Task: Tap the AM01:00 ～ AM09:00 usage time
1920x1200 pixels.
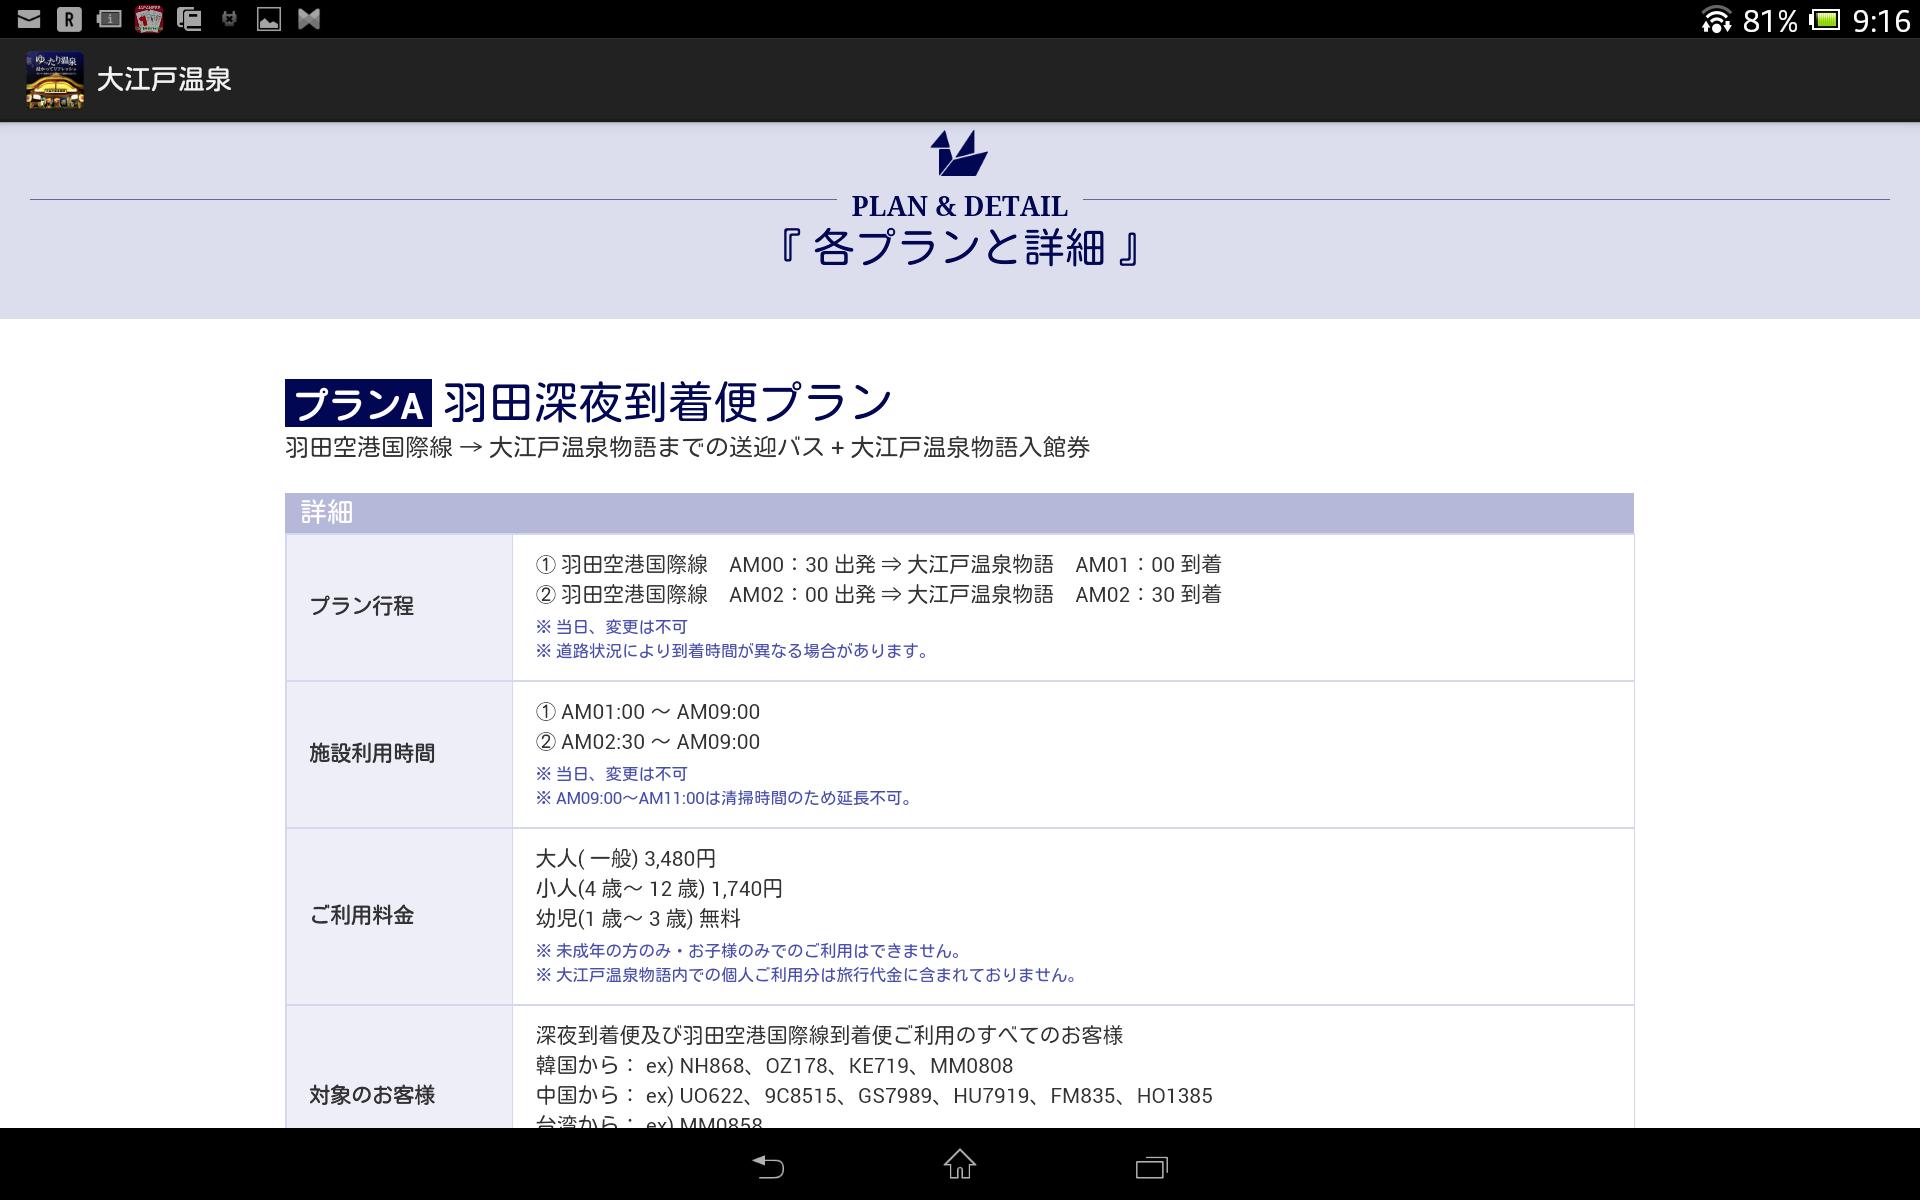Action: point(648,712)
